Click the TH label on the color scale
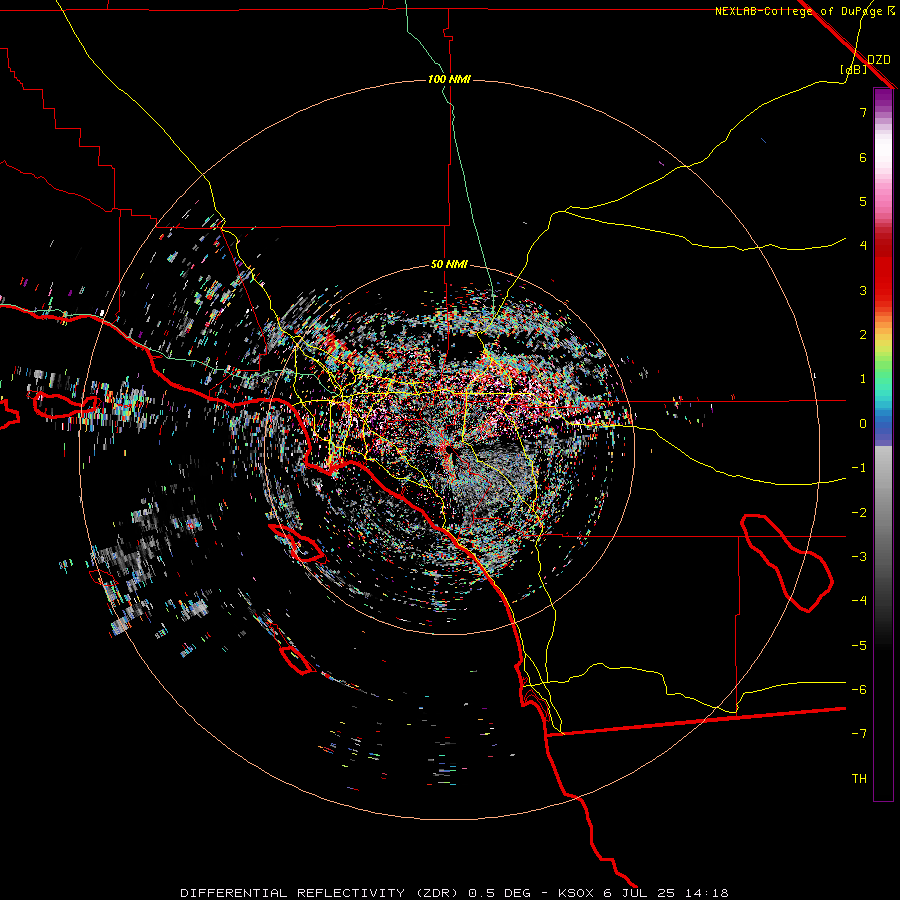 coord(859,779)
